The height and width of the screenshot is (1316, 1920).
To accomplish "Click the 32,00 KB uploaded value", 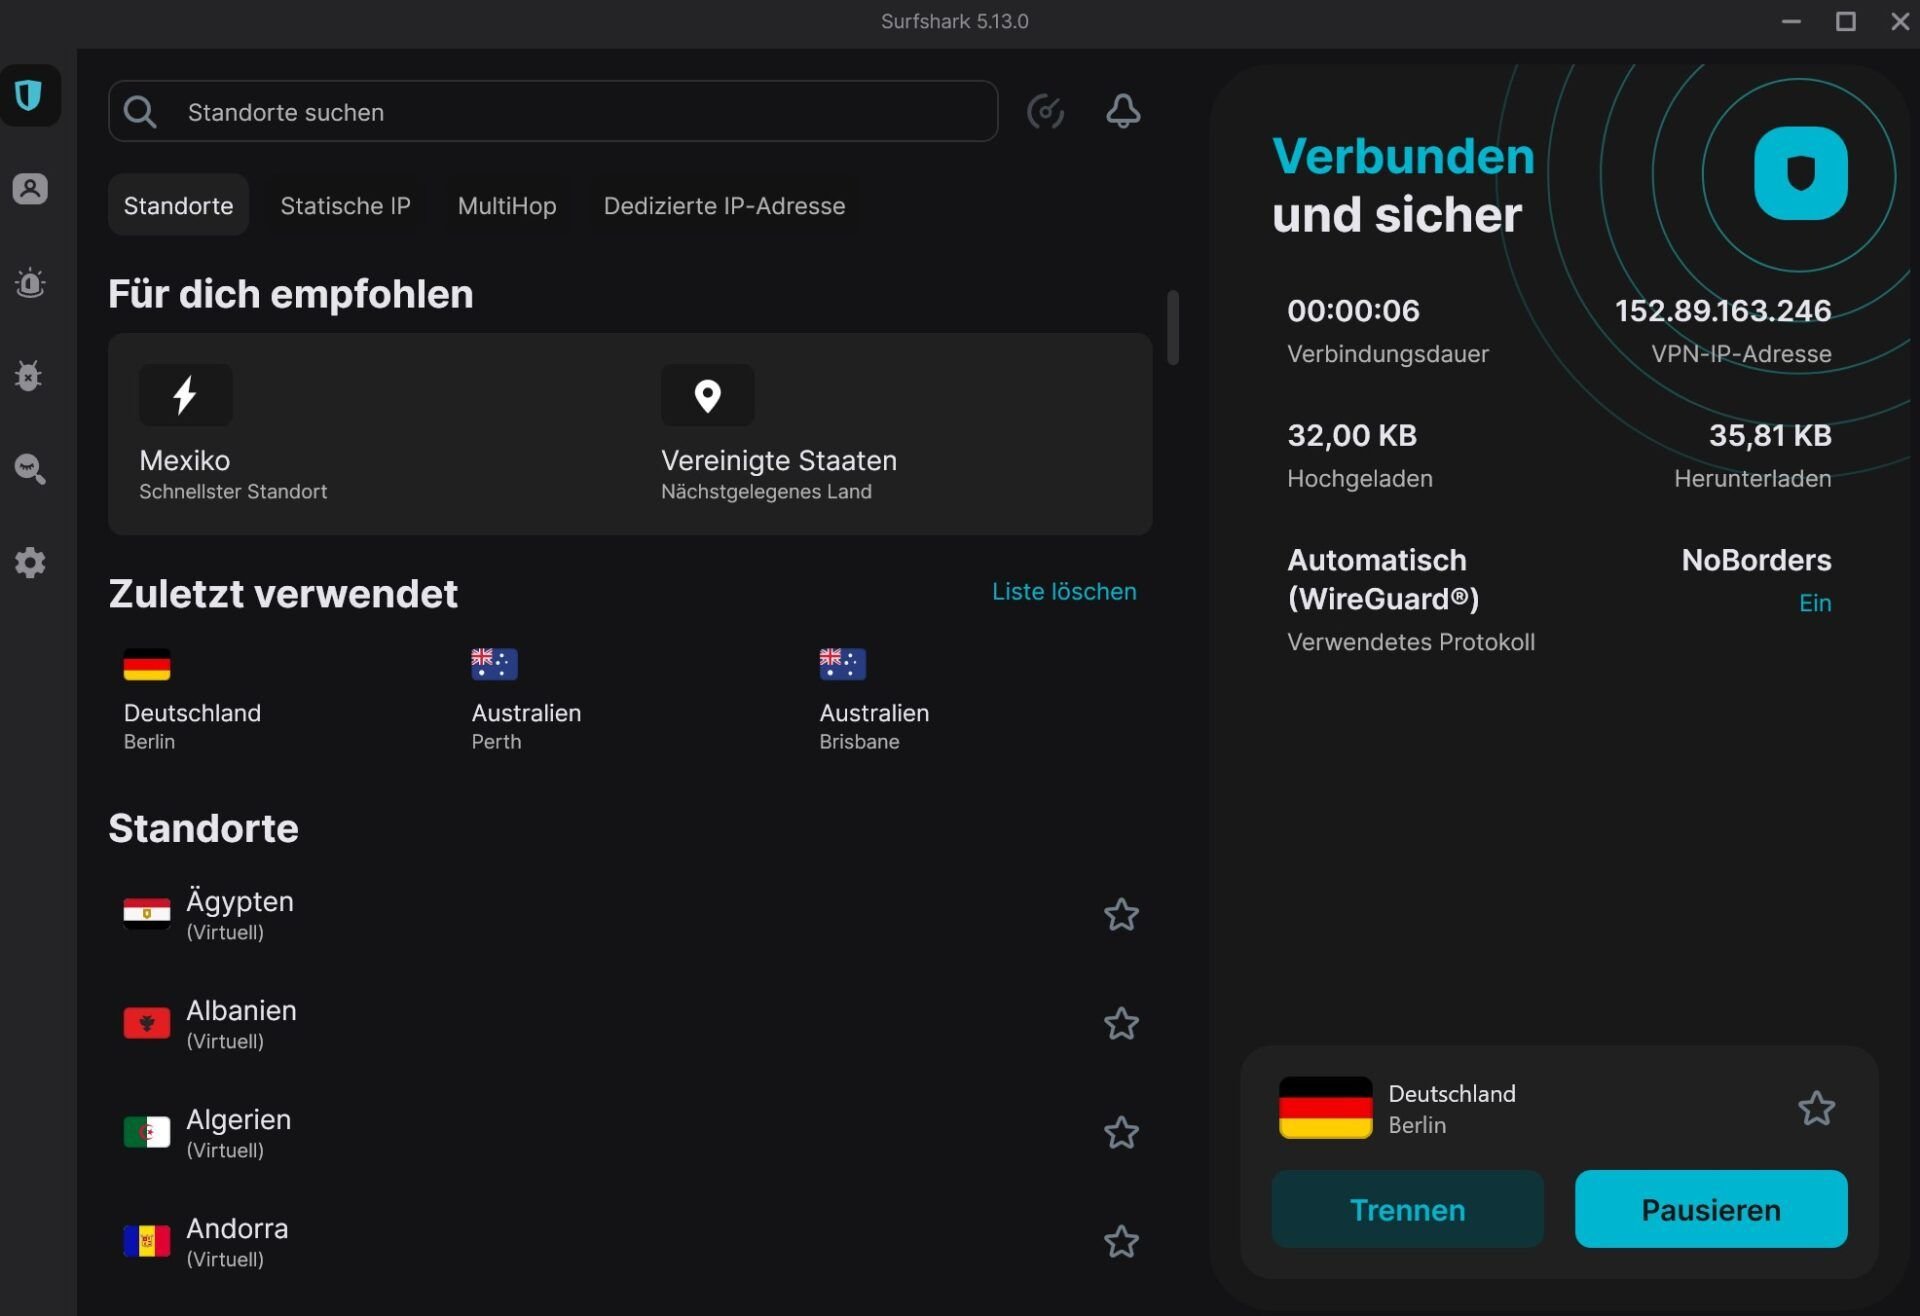I will 1352,435.
